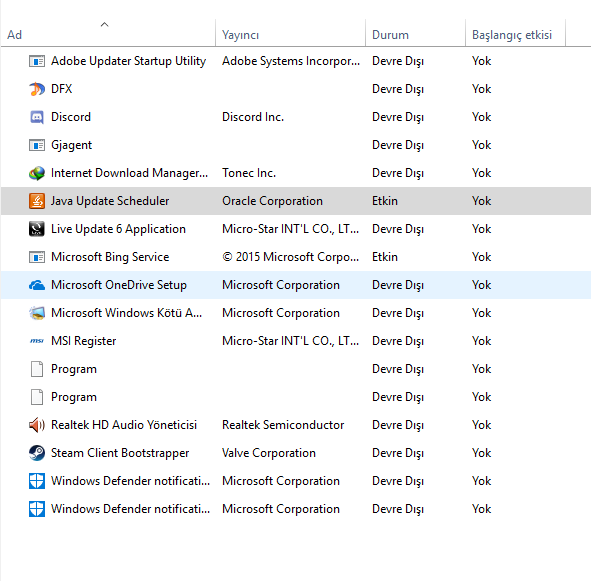Click the Live Update 6 Application icon
Image resolution: width=591 pixels, height=581 pixels.
point(37,229)
